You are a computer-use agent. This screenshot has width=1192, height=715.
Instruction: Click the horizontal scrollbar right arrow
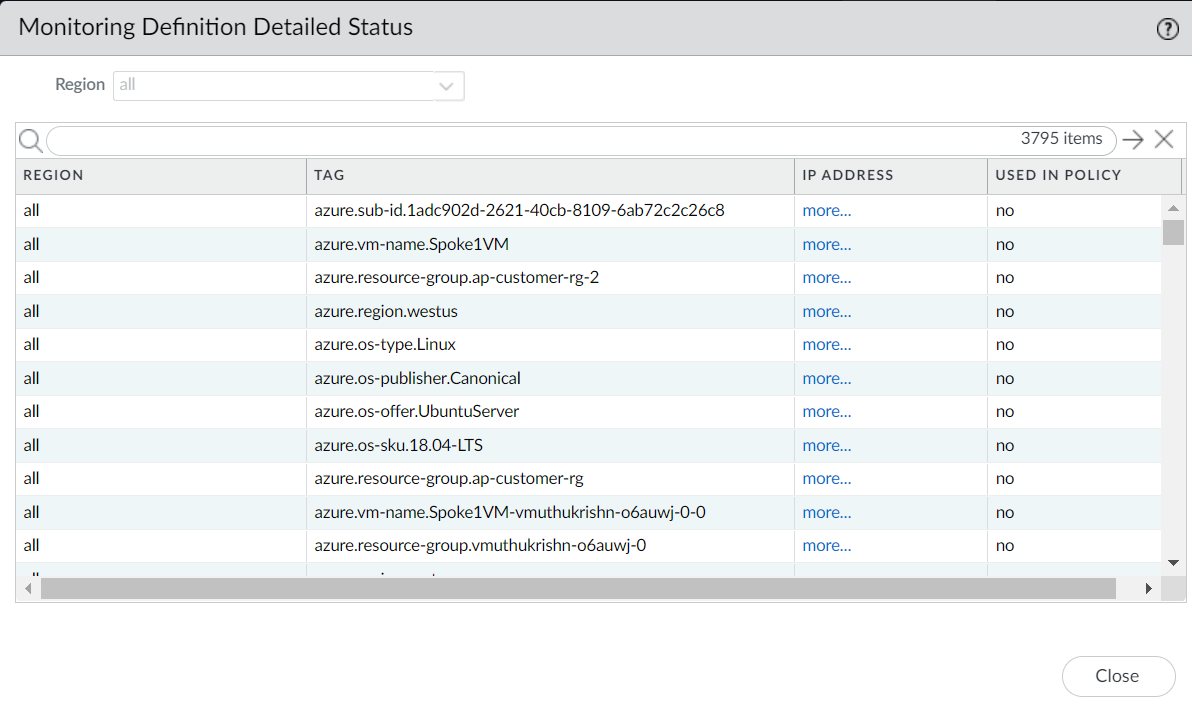pos(1148,589)
